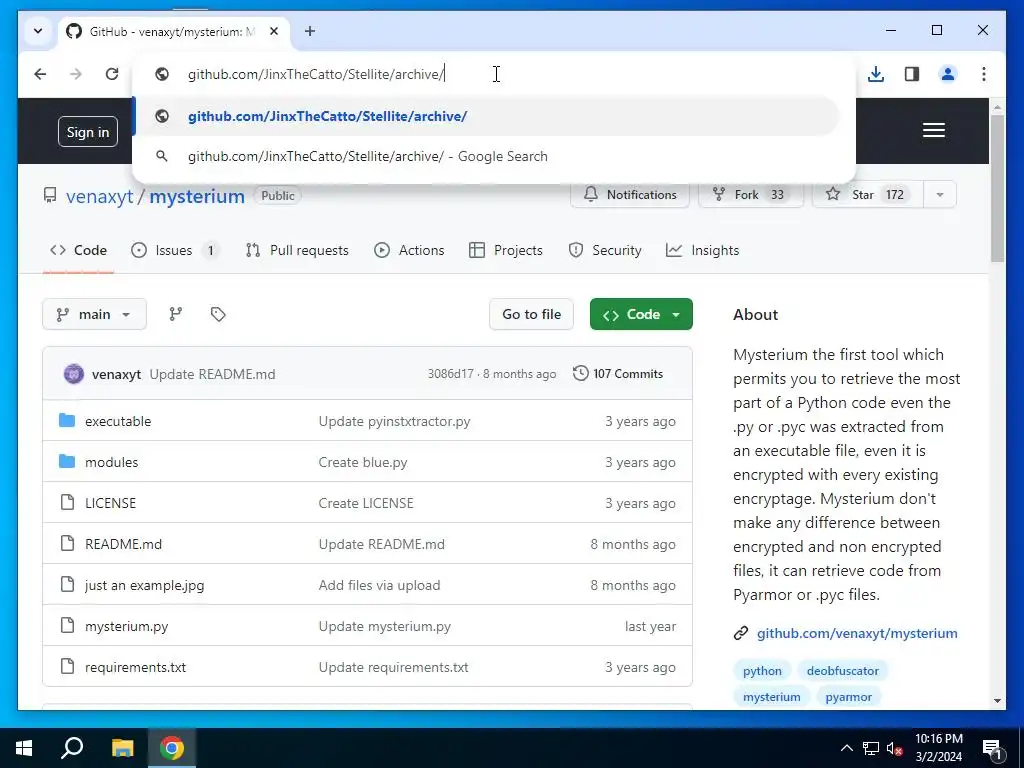Switch to the Security tab
The height and width of the screenshot is (768, 1024).
point(605,250)
